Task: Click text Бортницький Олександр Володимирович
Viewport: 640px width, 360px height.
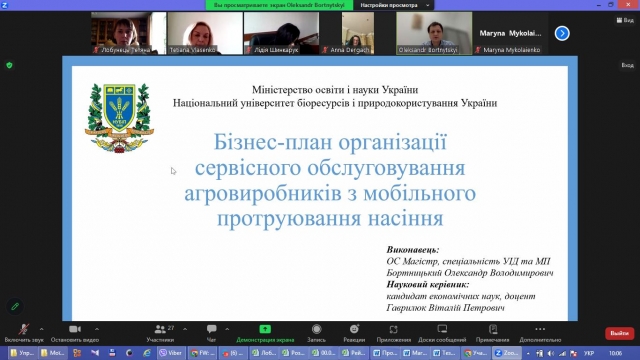Action: tap(470, 273)
